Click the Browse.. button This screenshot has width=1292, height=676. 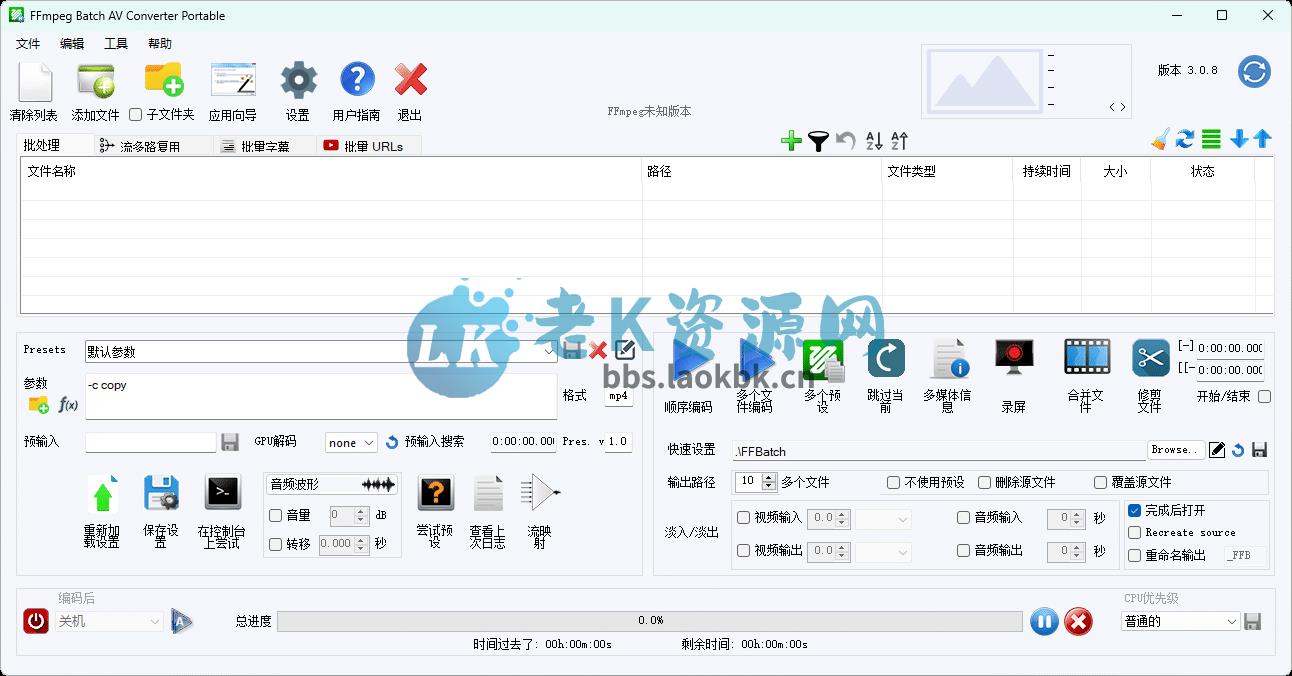pos(1174,450)
